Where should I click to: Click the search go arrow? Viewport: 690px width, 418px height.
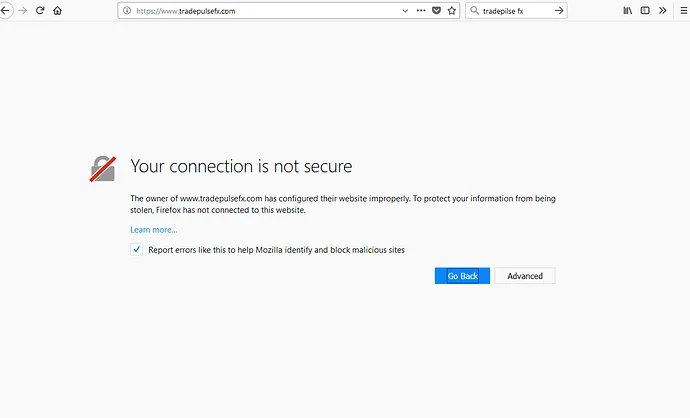click(x=559, y=10)
